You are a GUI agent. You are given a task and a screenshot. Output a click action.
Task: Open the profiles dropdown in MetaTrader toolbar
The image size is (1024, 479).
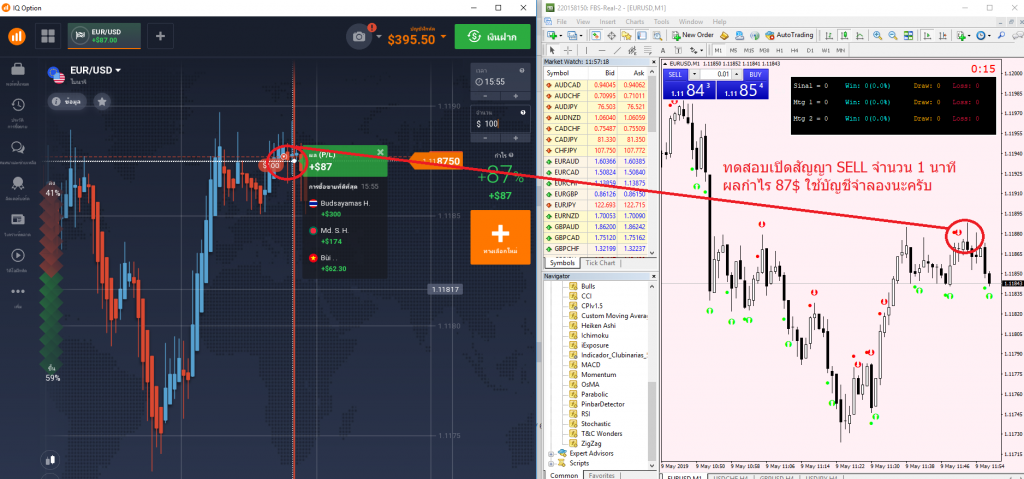click(581, 35)
